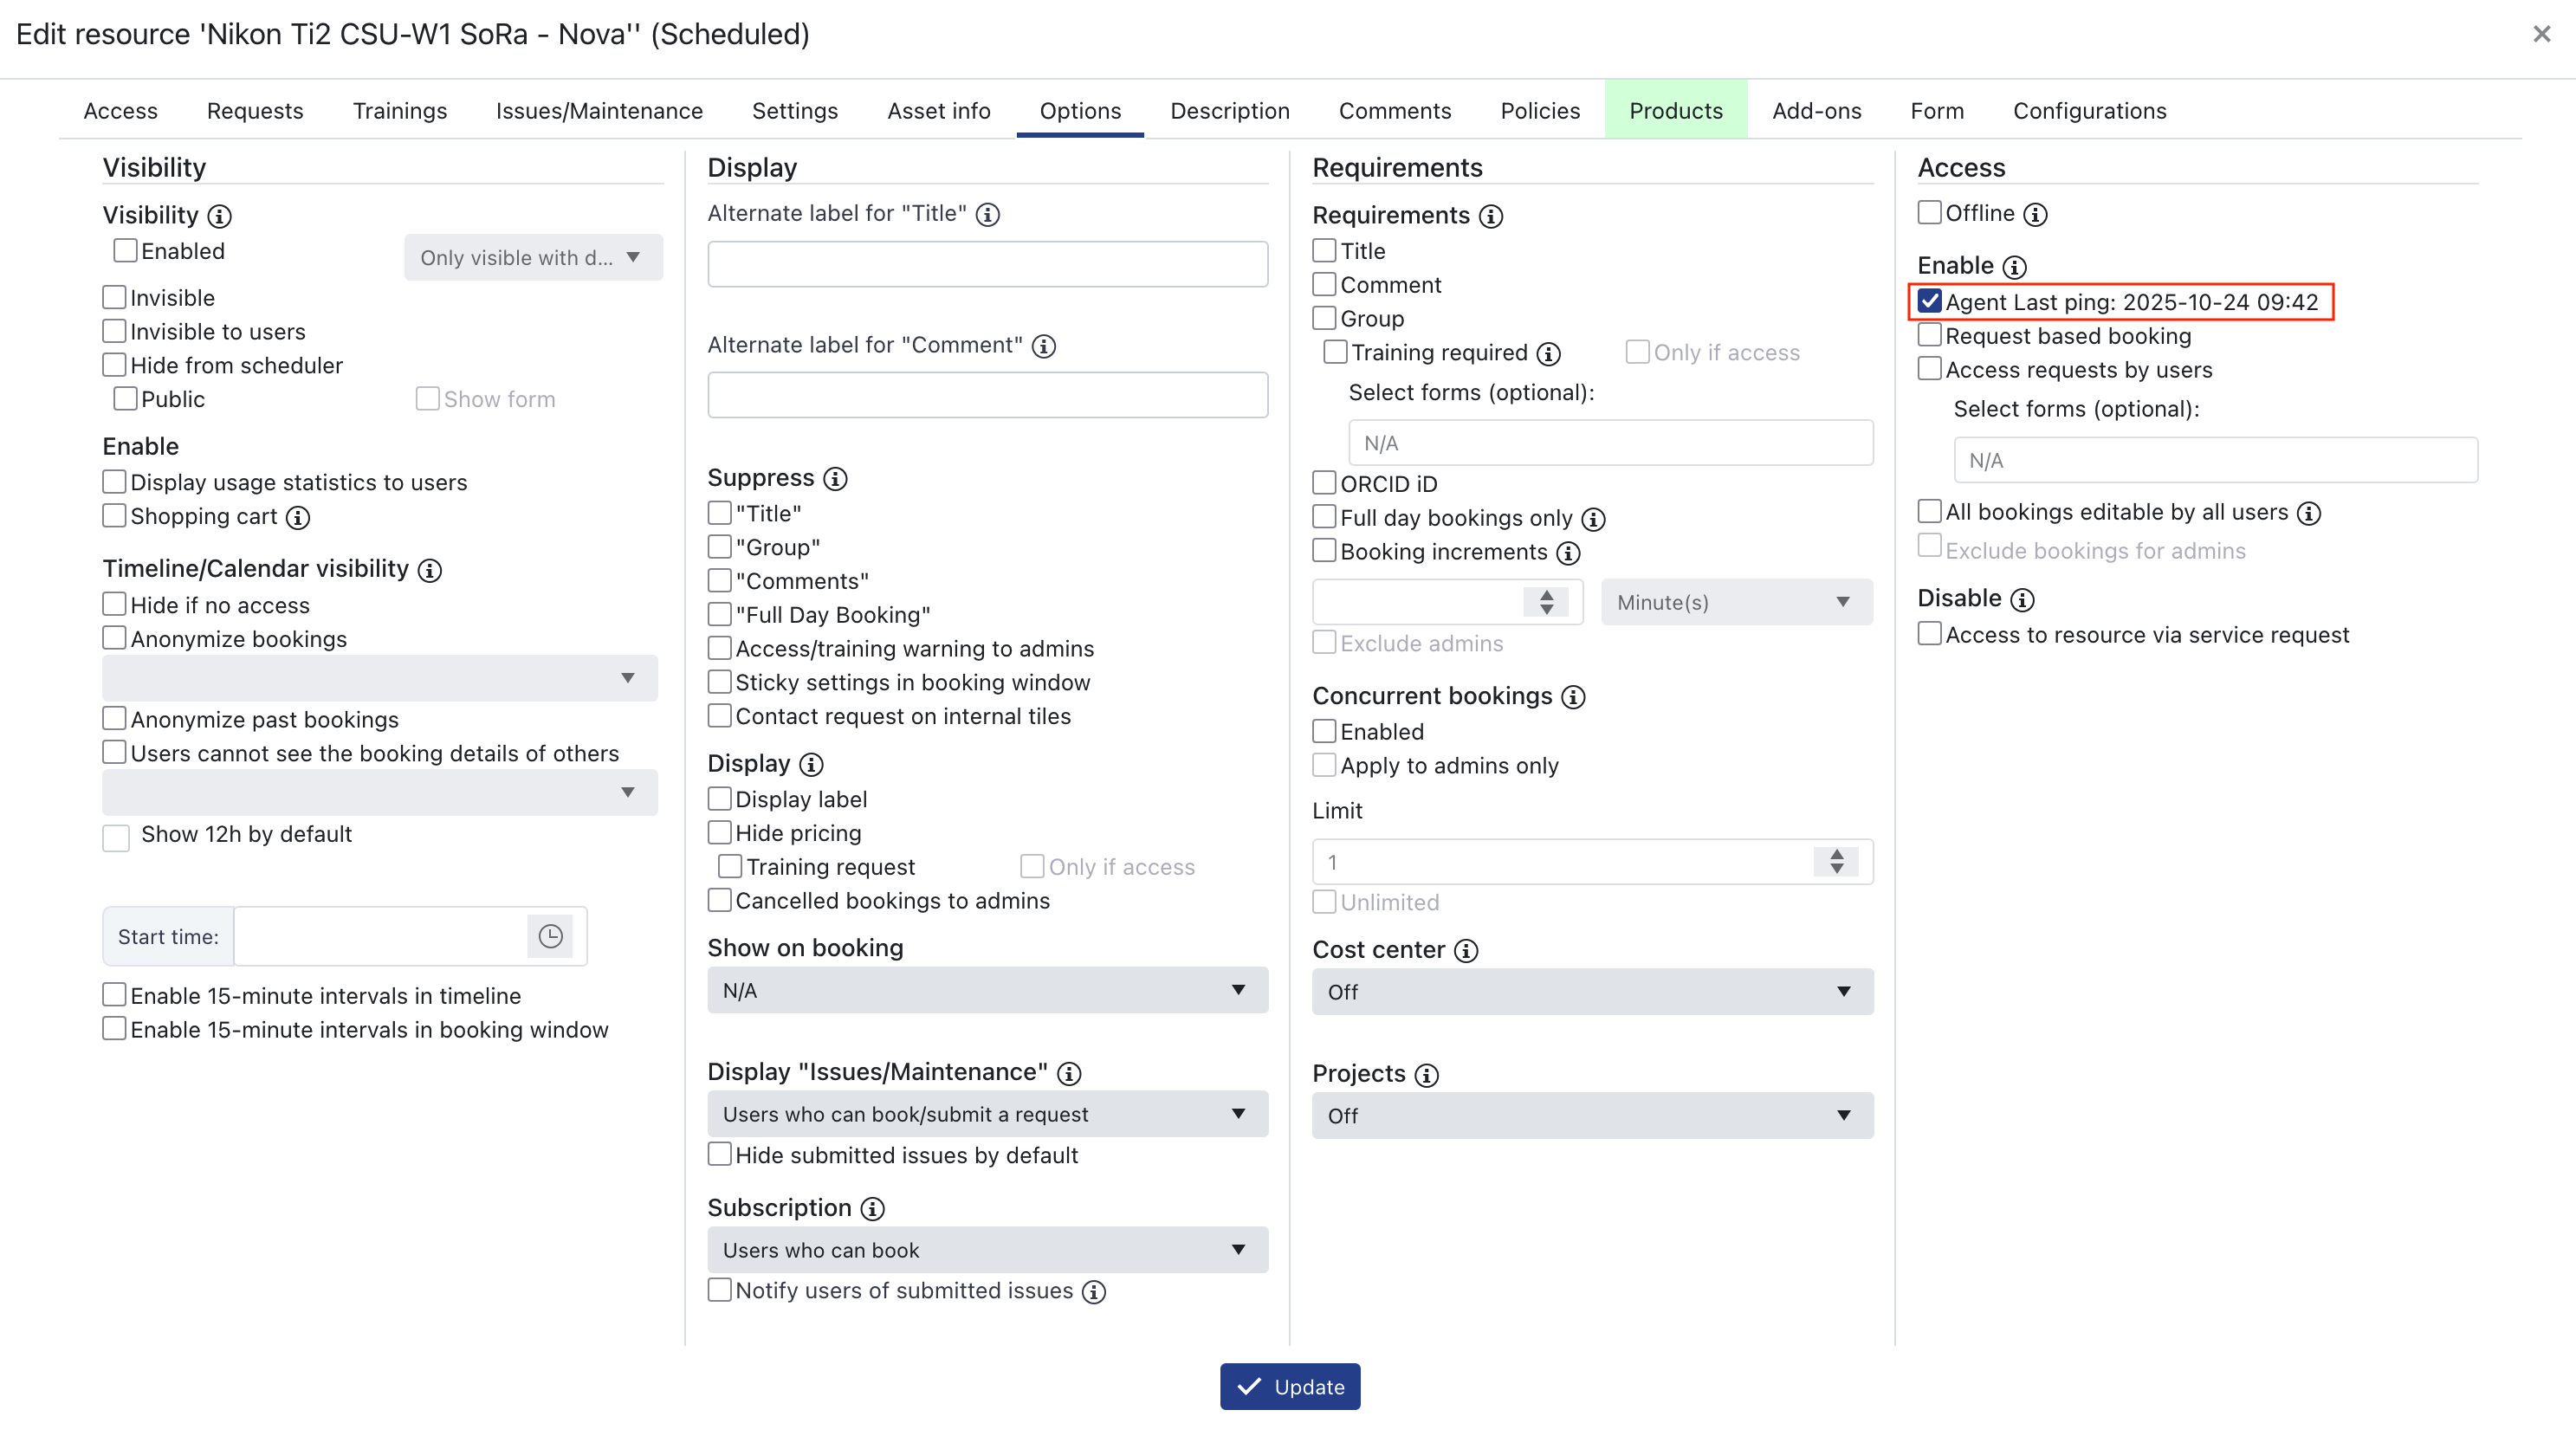
Task: Open clock icon in Start time field
Action: [x=550, y=936]
